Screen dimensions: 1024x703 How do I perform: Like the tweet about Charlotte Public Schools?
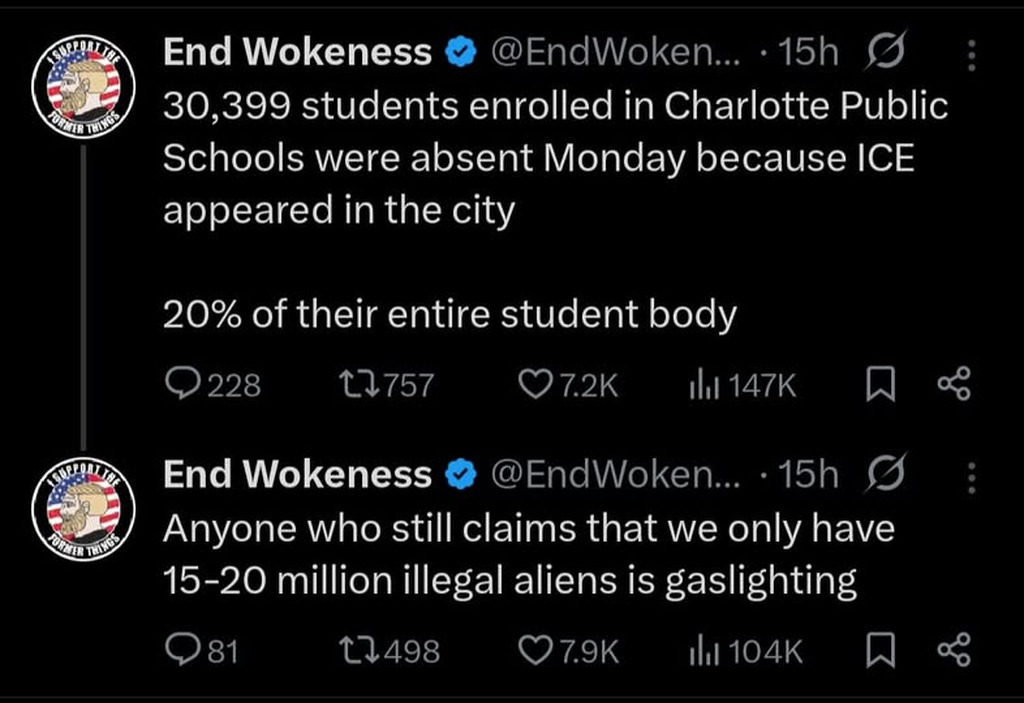[x=537, y=384]
